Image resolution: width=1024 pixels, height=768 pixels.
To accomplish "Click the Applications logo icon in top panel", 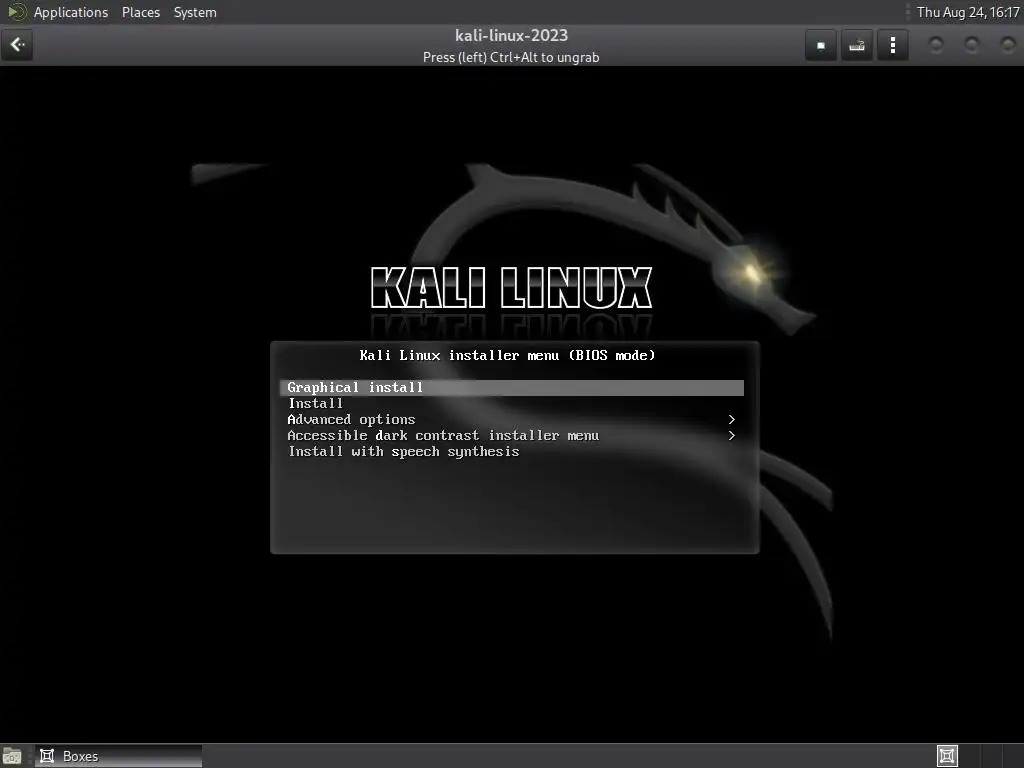I will (16, 12).
